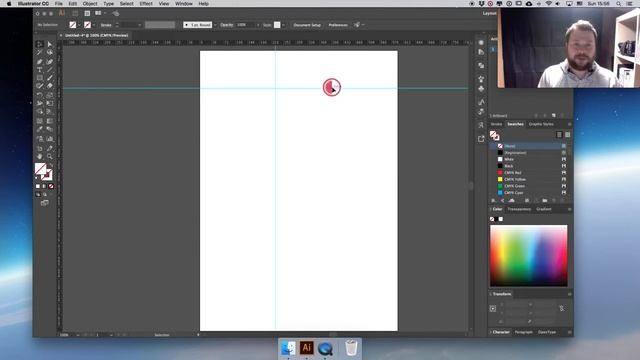
Task: Select the Pen tool
Action: pos(40,62)
